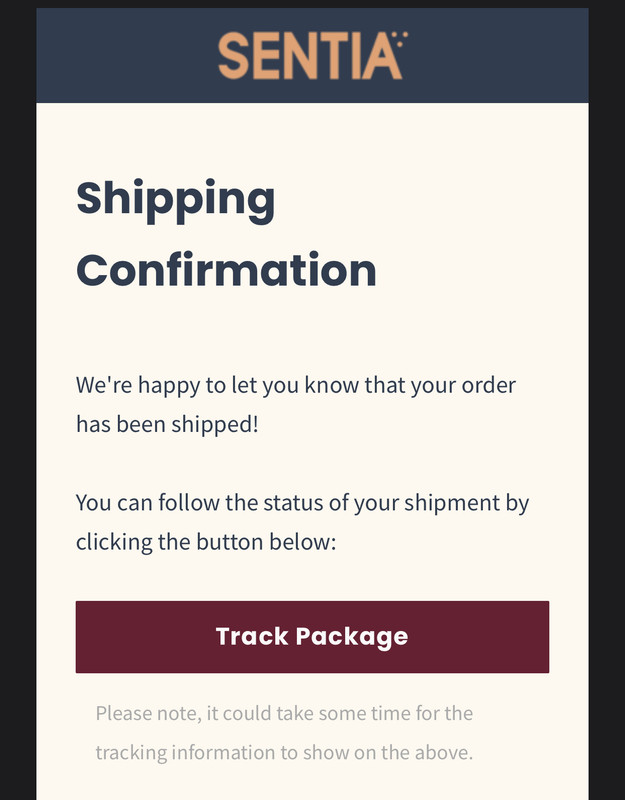Click the navy header banner left of the logo
The image size is (625, 800).
[x=127, y=55]
